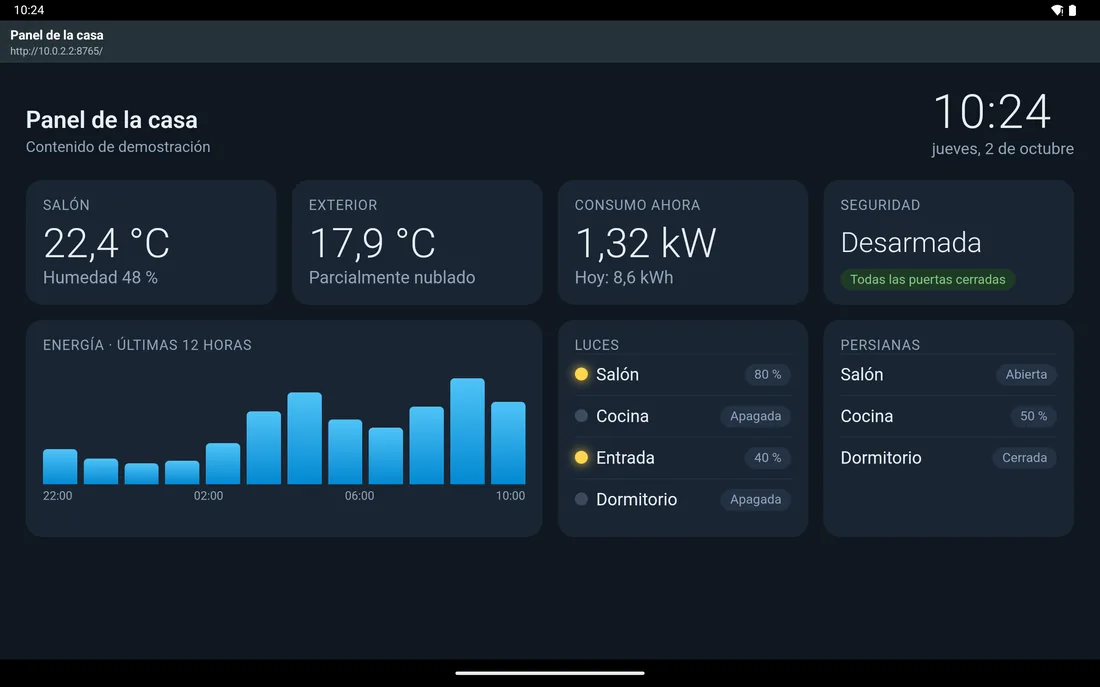Click the 22:00 chart axis label
Image resolution: width=1100 pixels, height=687 pixels.
[x=58, y=495]
